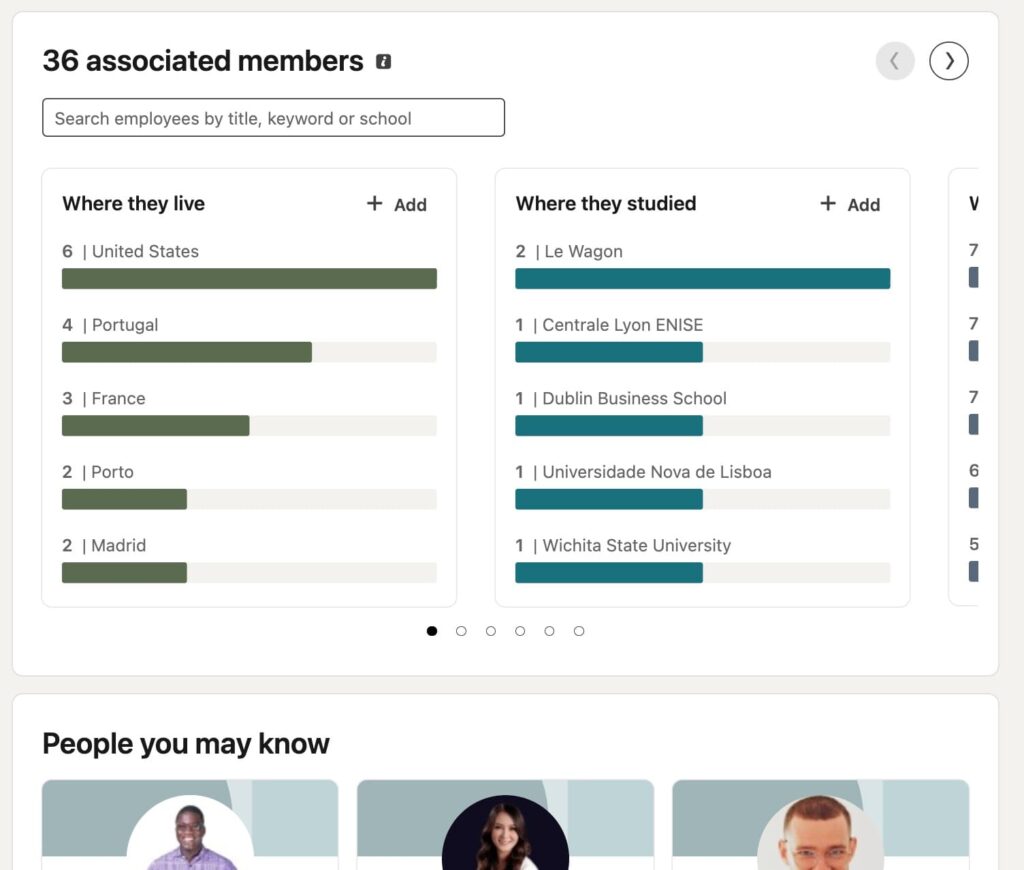Select the second carousel page dot

pyautogui.click(x=461, y=631)
